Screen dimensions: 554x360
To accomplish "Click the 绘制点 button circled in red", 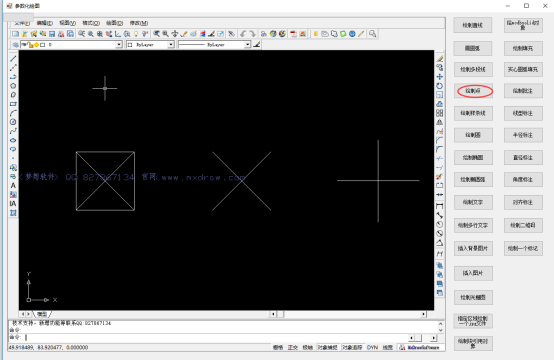I will pos(473,91).
